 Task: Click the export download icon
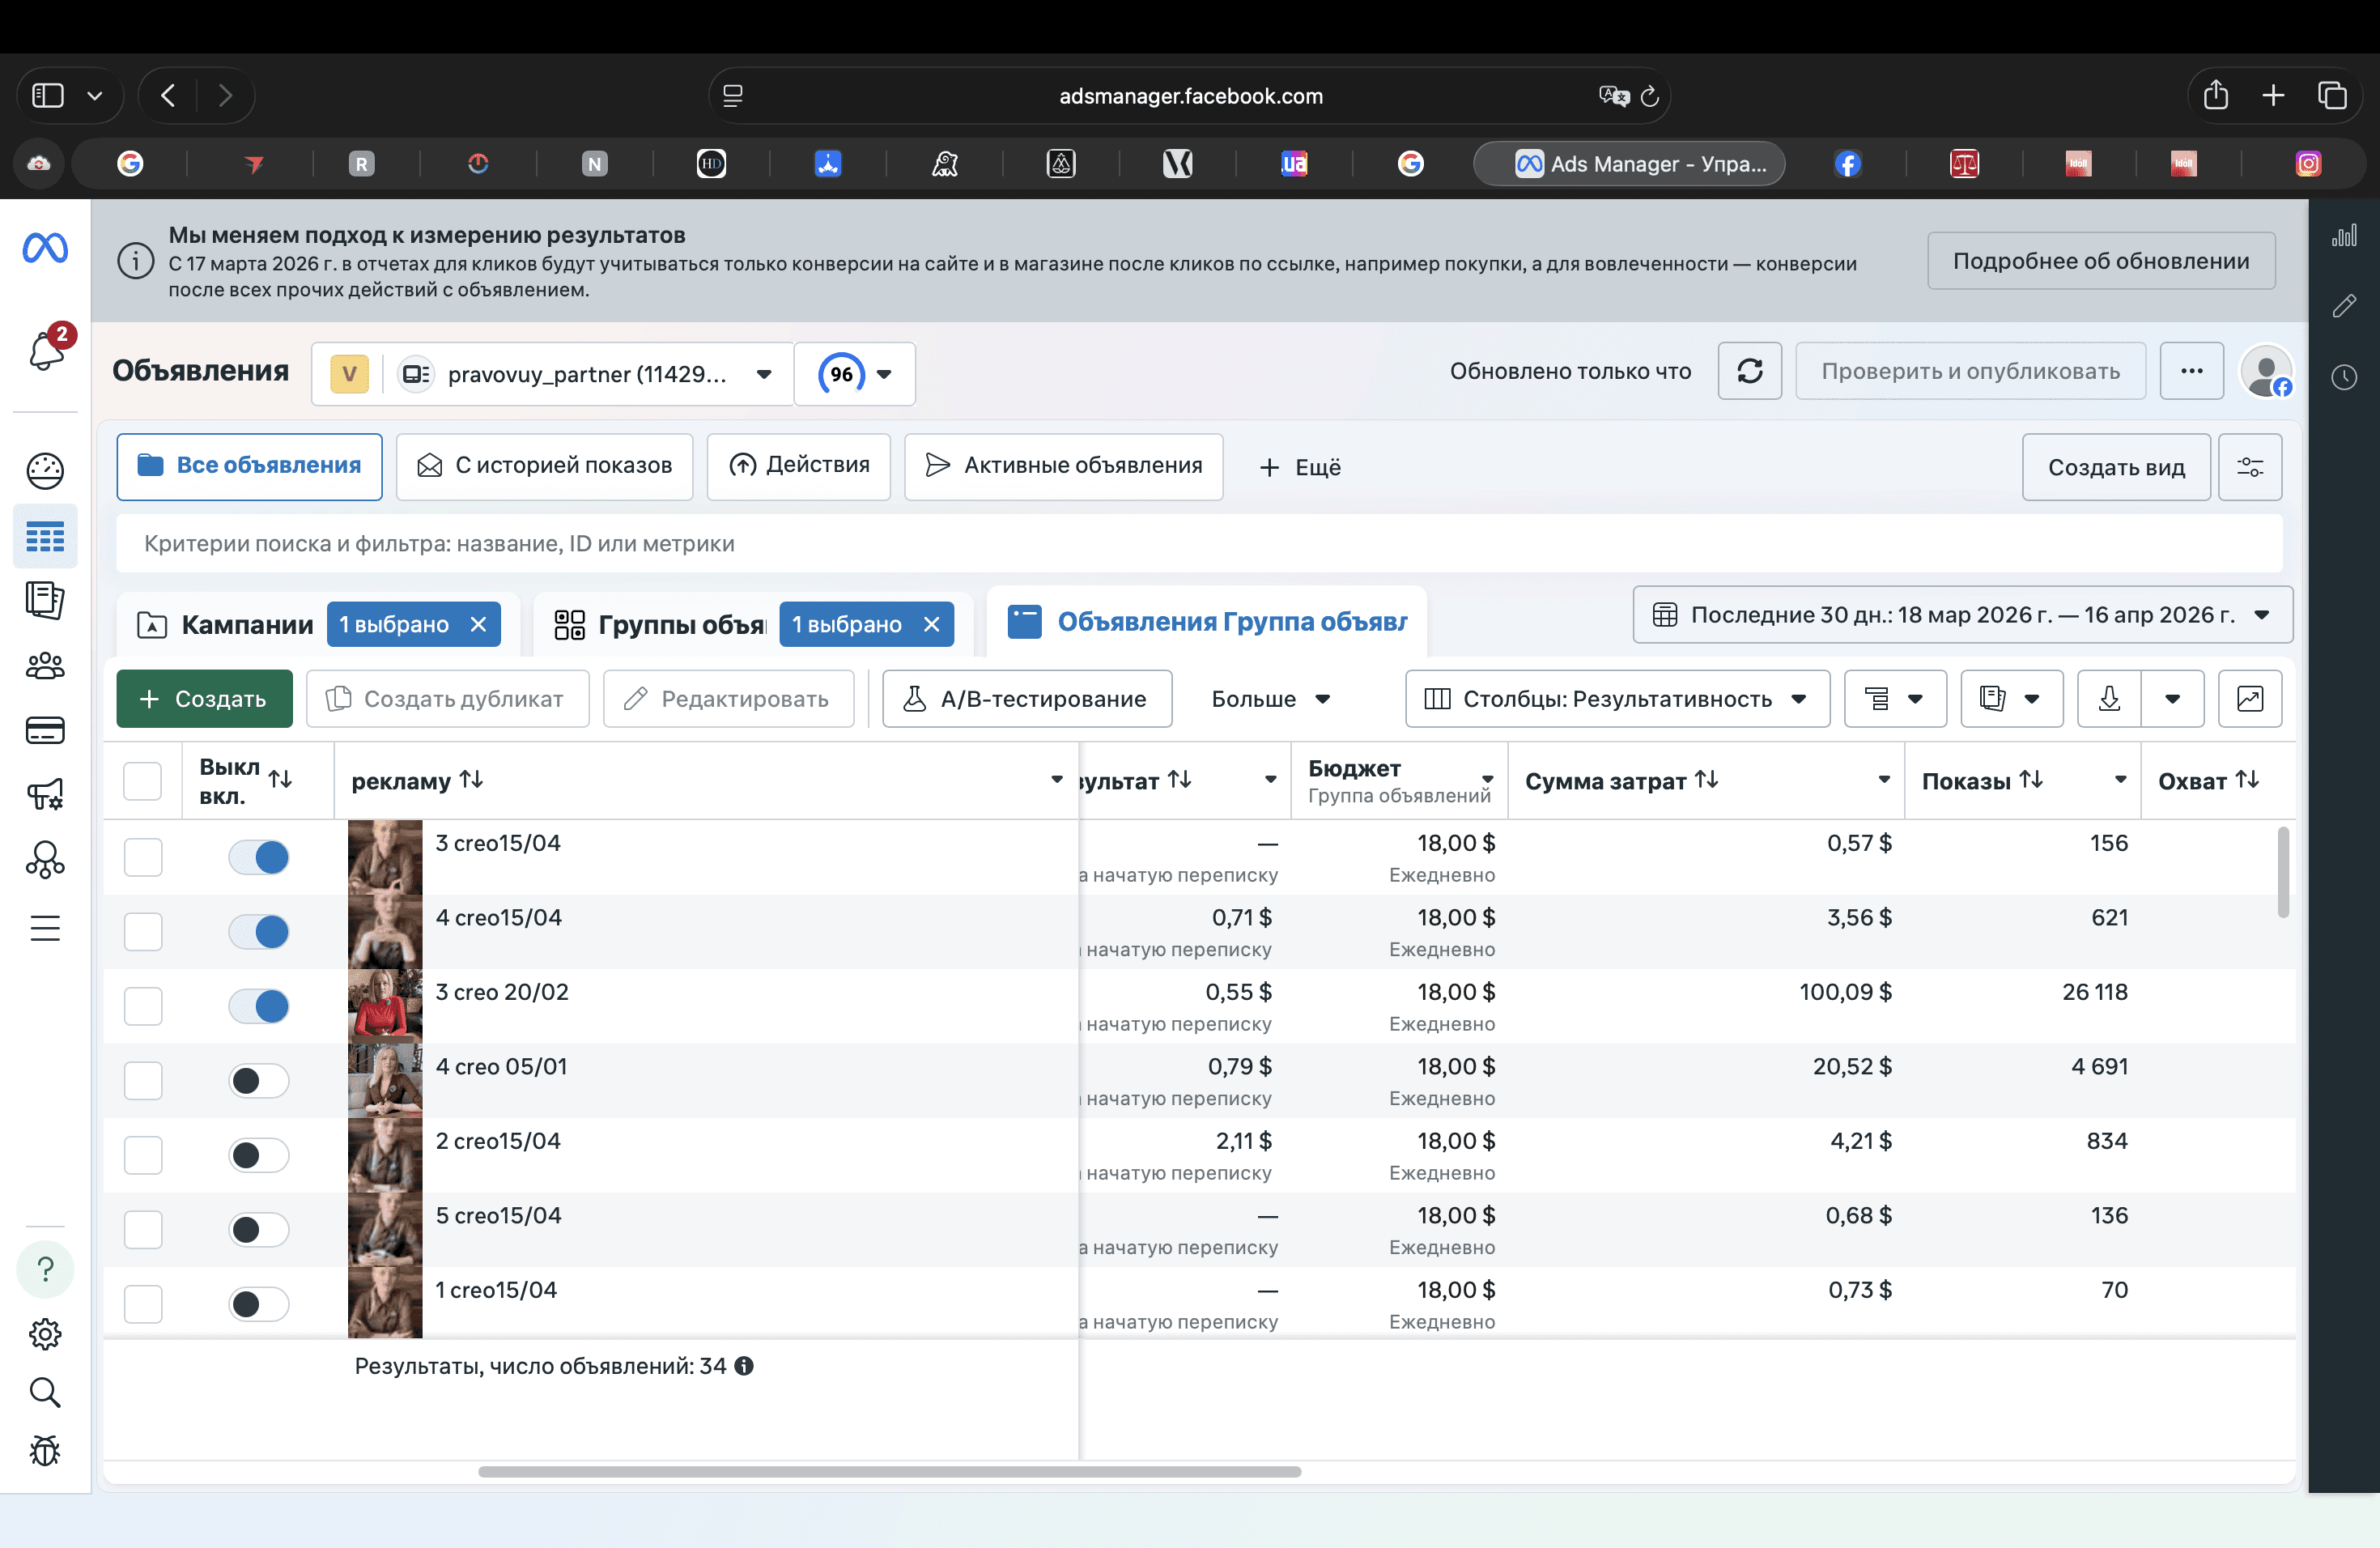click(x=2109, y=699)
